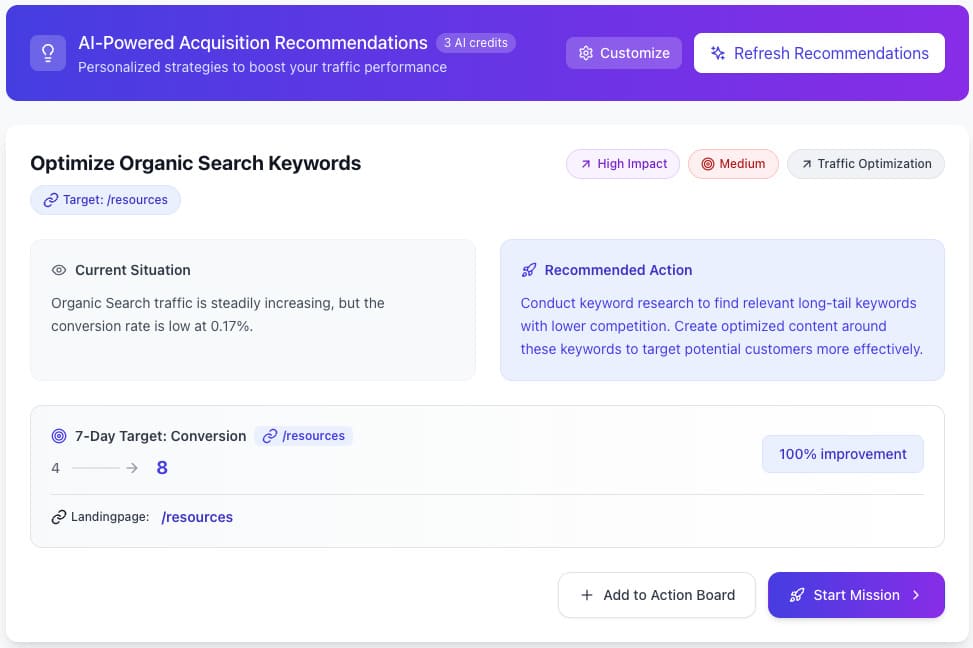Click the Conduct keyword research recommendation text
The image size is (973, 648).
pyautogui.click(x=722, y=326)
